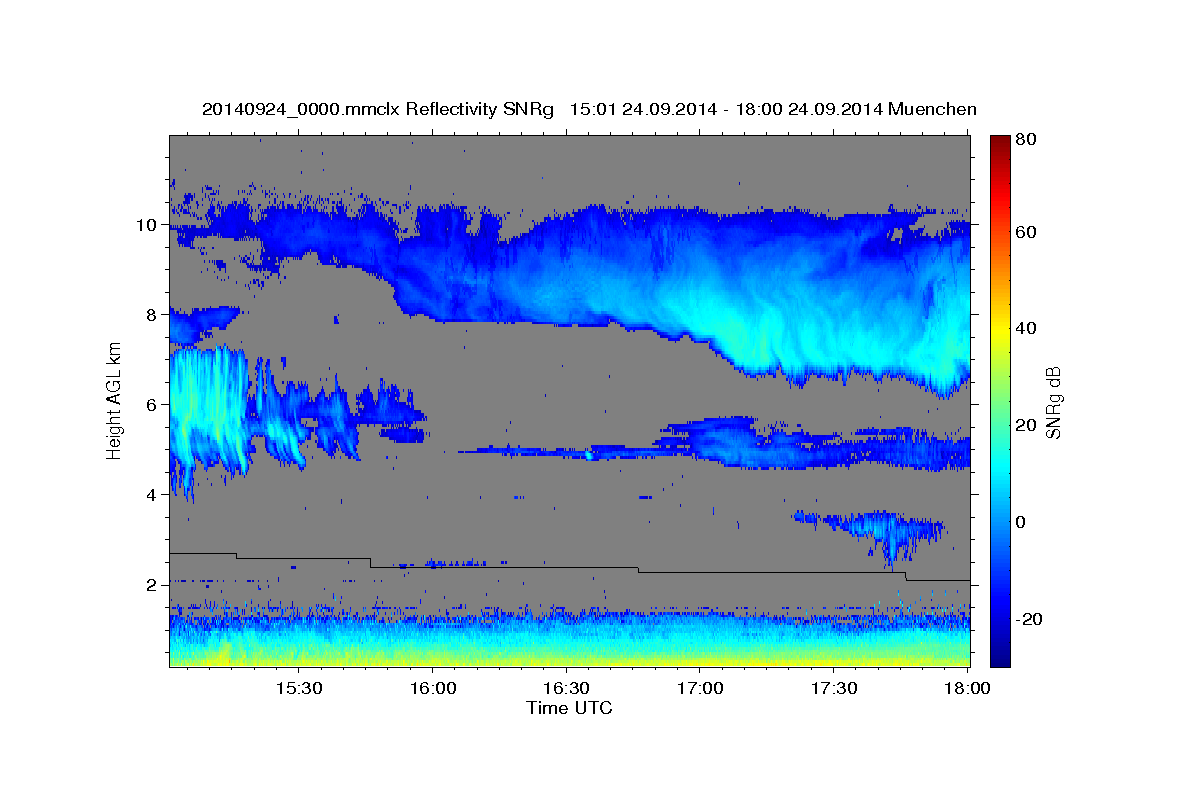
Task: Click the 16:00 time tick label
Action: point(432,689)
